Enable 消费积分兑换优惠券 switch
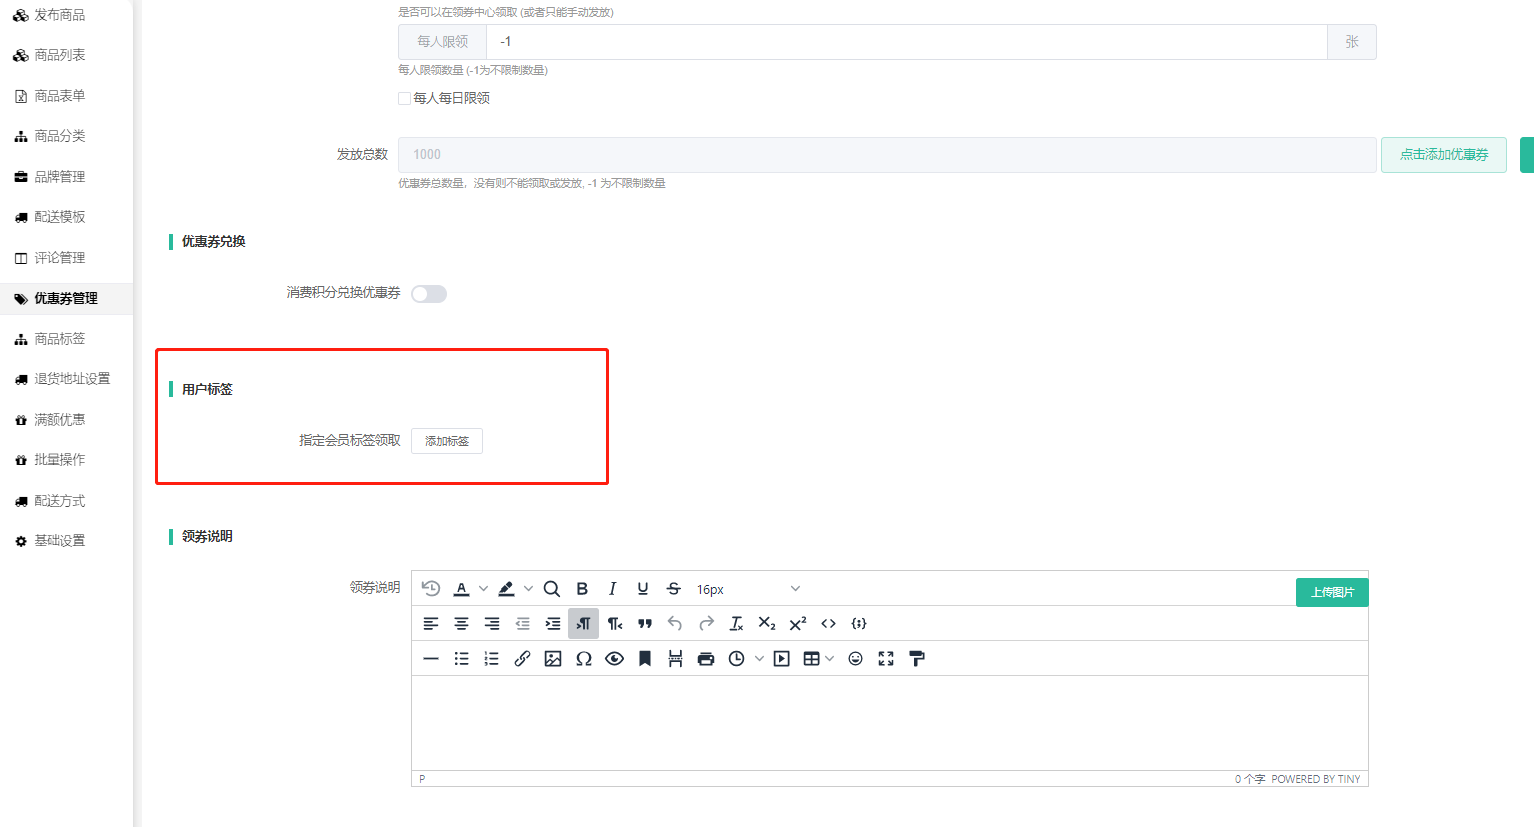 (429, 294)
